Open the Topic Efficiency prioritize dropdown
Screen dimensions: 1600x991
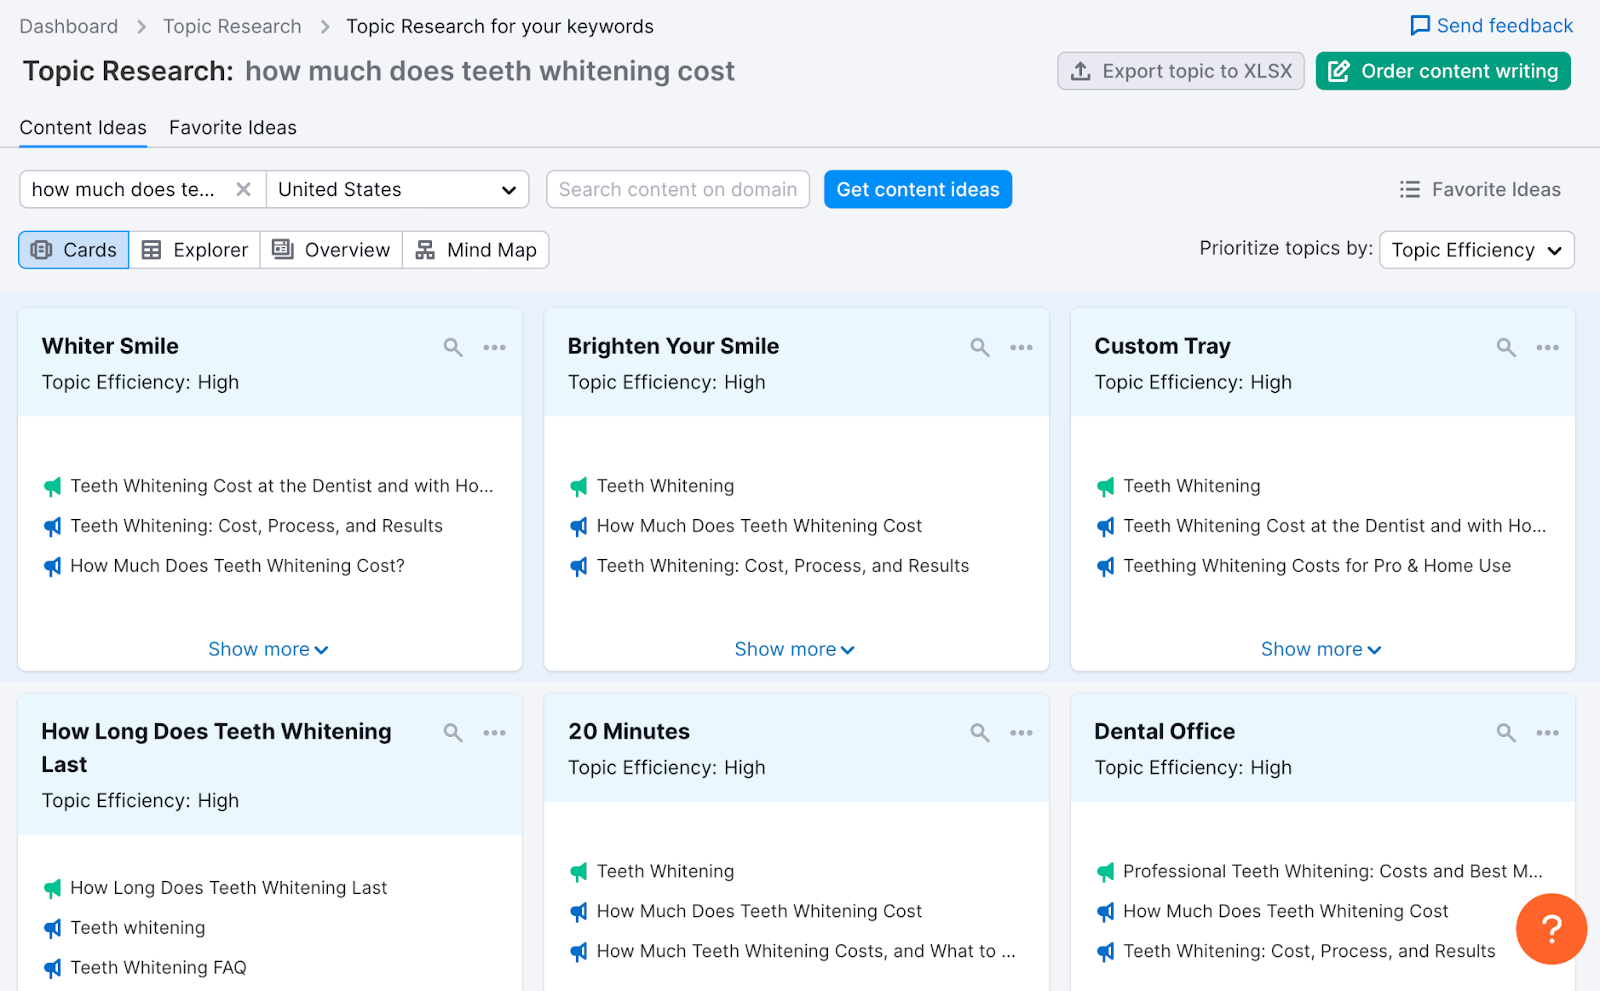1476,250
